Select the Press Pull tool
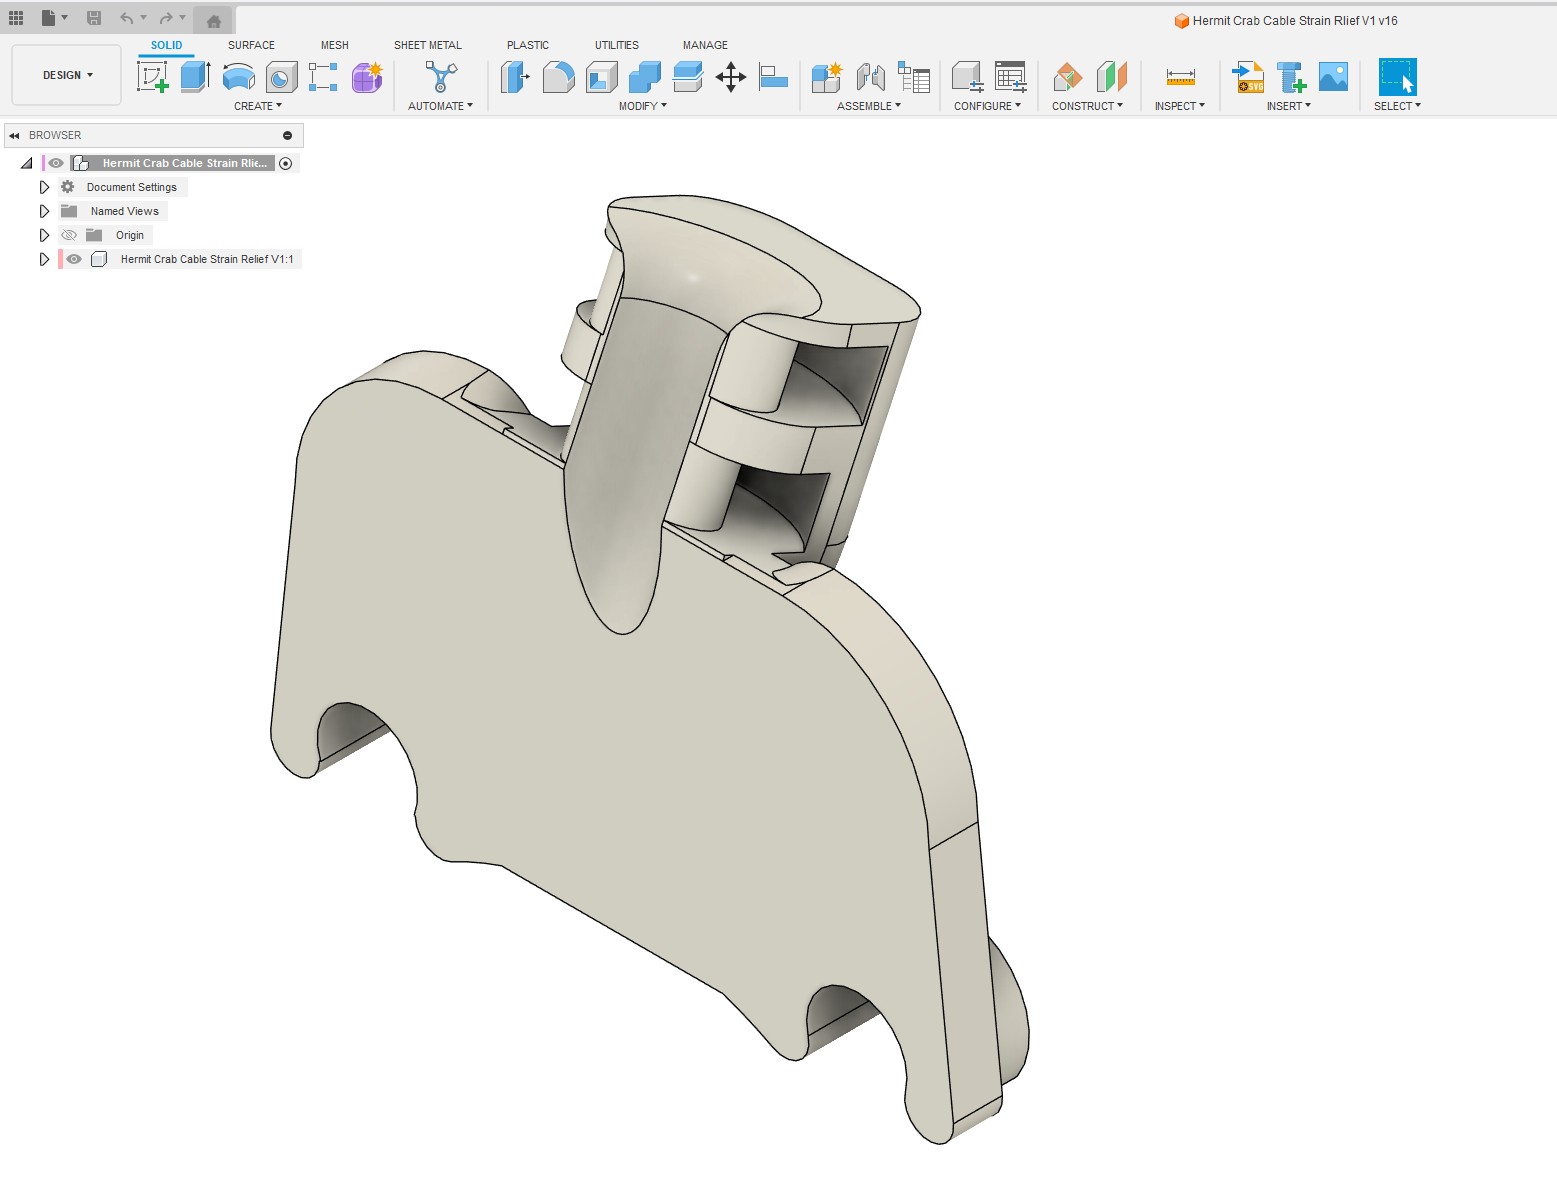1557x1187 pixels. click(515, 77)
